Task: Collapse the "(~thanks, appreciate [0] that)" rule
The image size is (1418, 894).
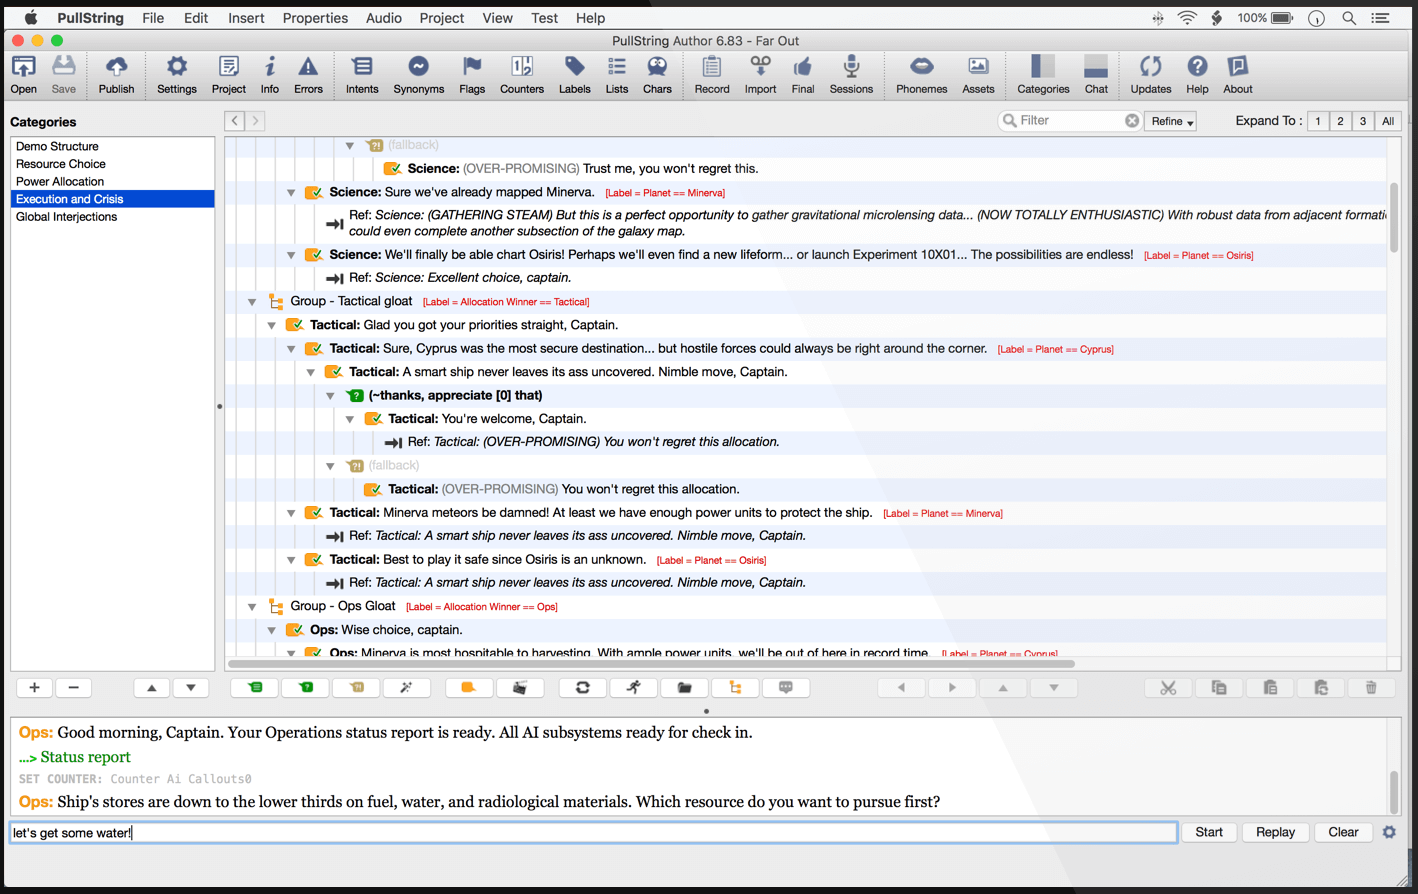Action: (x=330, y=396)
